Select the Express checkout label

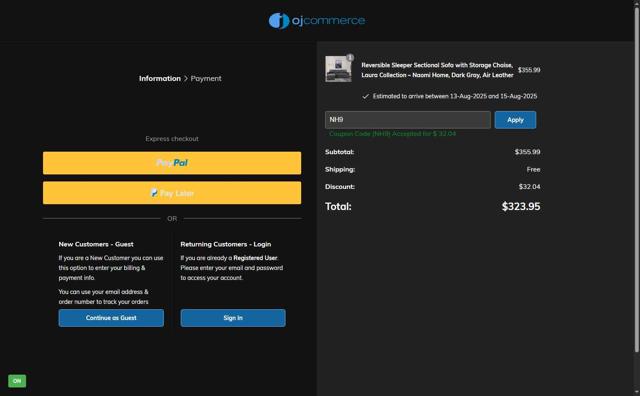point(172,139)
